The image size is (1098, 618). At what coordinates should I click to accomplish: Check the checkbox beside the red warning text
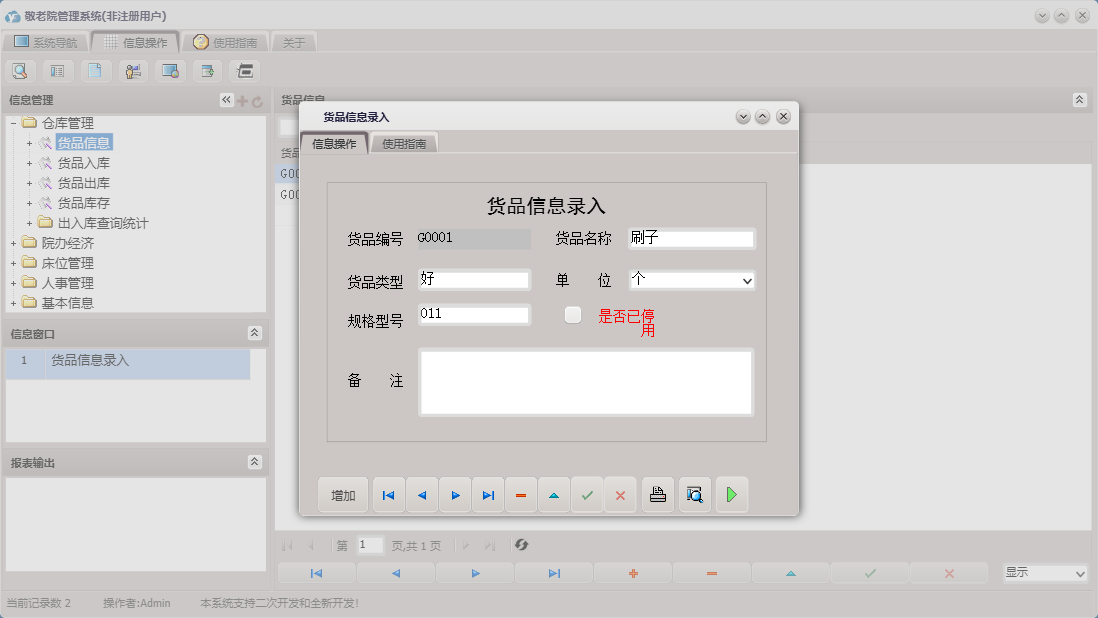[573, 314]
